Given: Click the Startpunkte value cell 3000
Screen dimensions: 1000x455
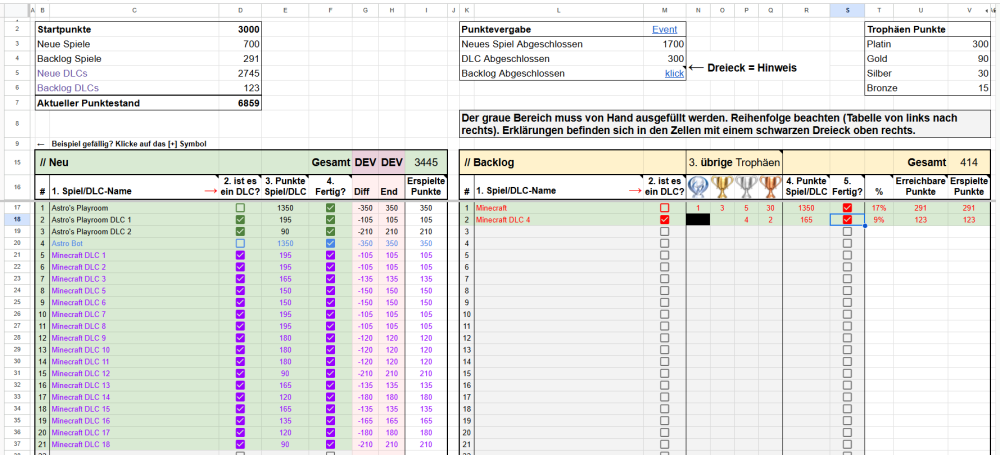Looking at the screenshot, I should pos(249,30).
